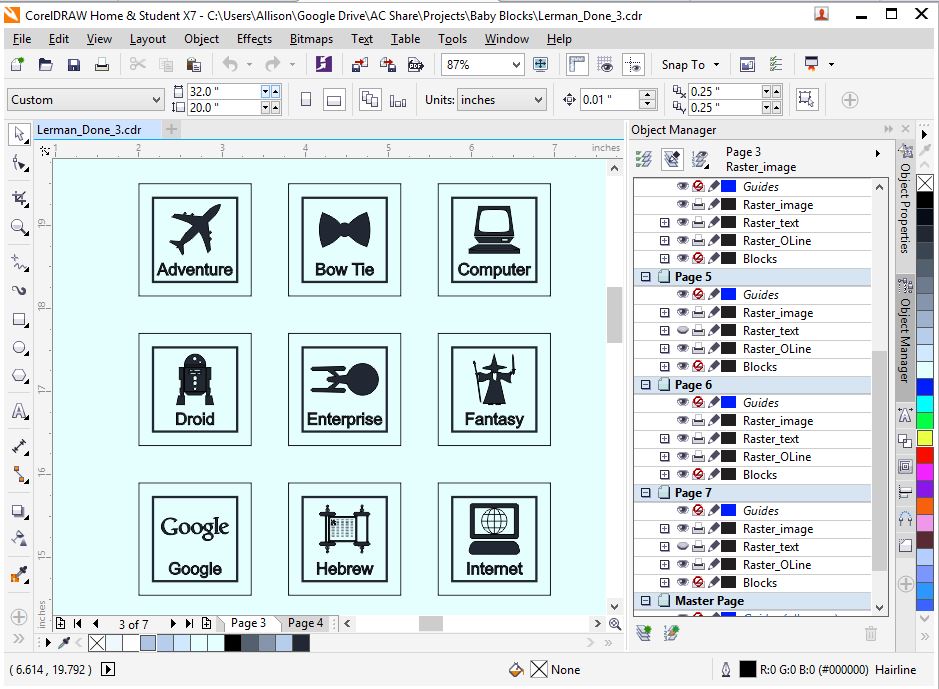This screenshot has width=939, height=689.
Task: Click the Import icon in toolbar
Action: click(x=359, y=64)
